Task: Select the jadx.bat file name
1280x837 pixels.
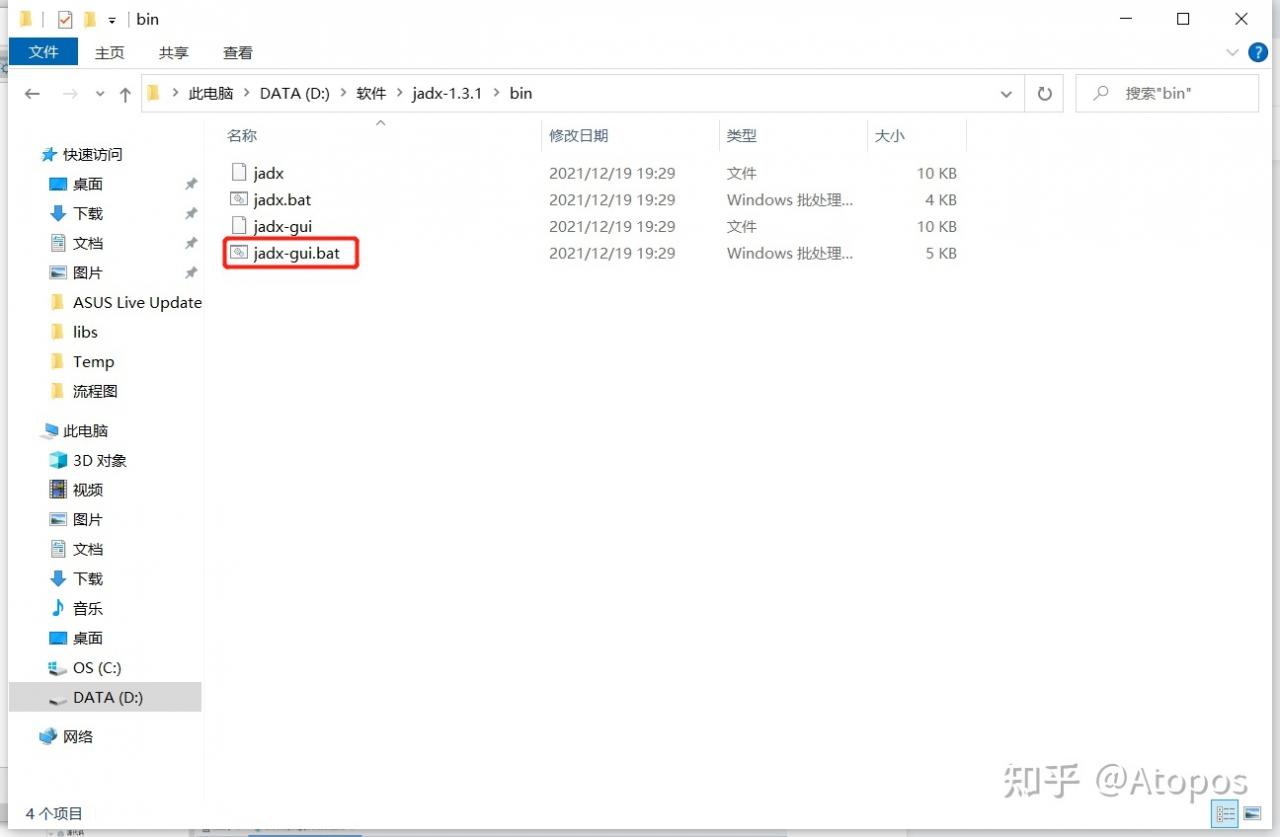Action: click(x=283, y=200)
